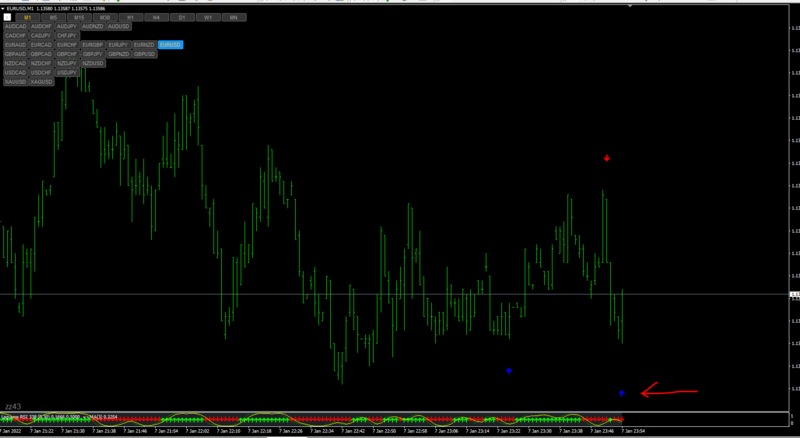Click the 7 Jan 23:54 time label
The image size is (800, 438).
click(633, 431)
